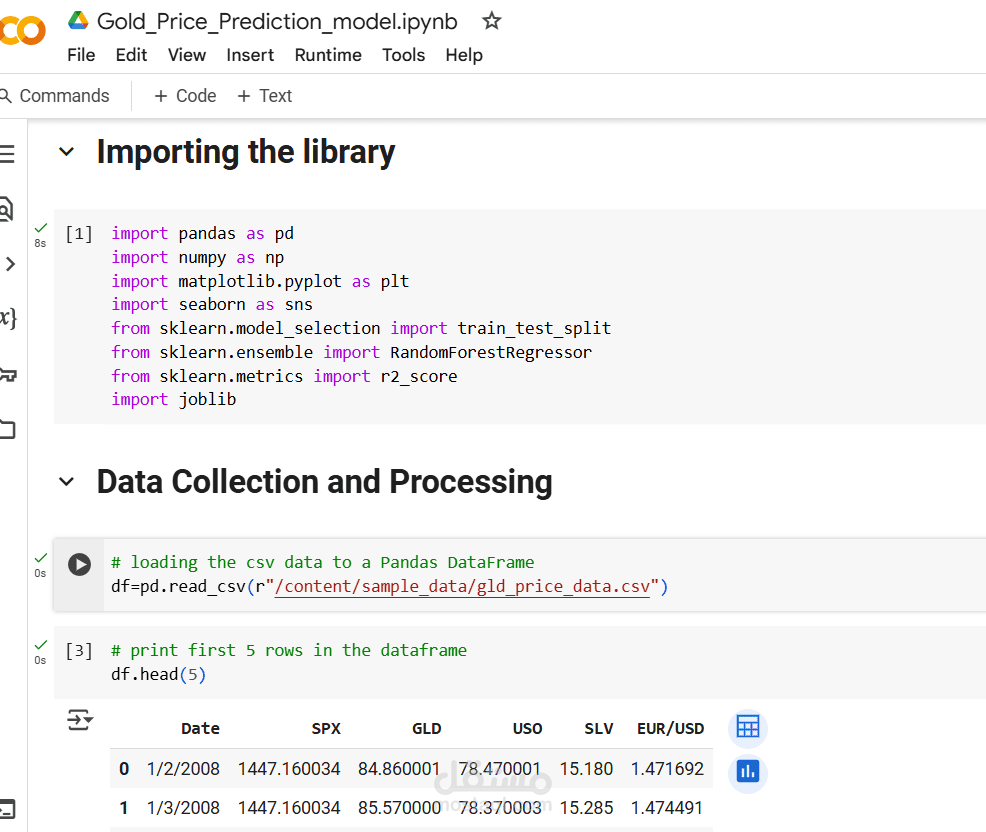Collapse the Data Collection and Processing section
The height and width of the screenshot is (832, 986).
66,482
